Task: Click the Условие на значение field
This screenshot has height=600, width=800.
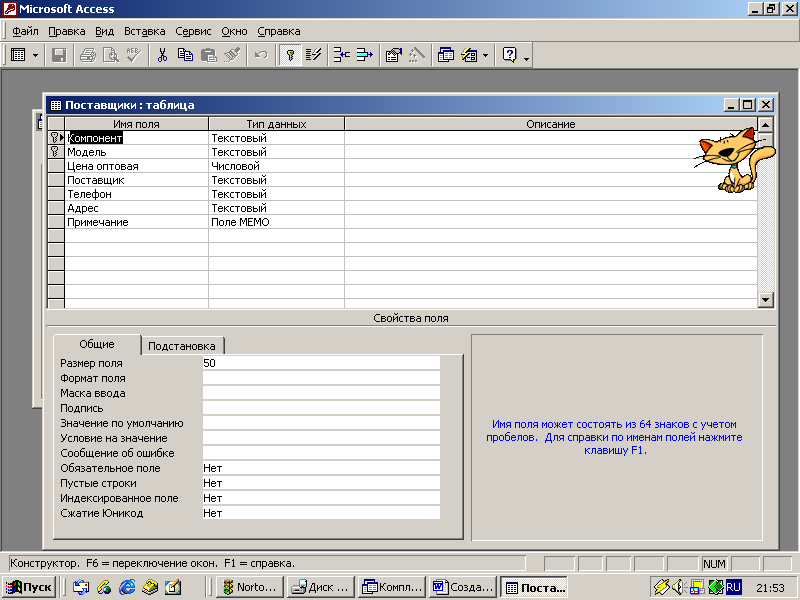Action: click(321, 438)
